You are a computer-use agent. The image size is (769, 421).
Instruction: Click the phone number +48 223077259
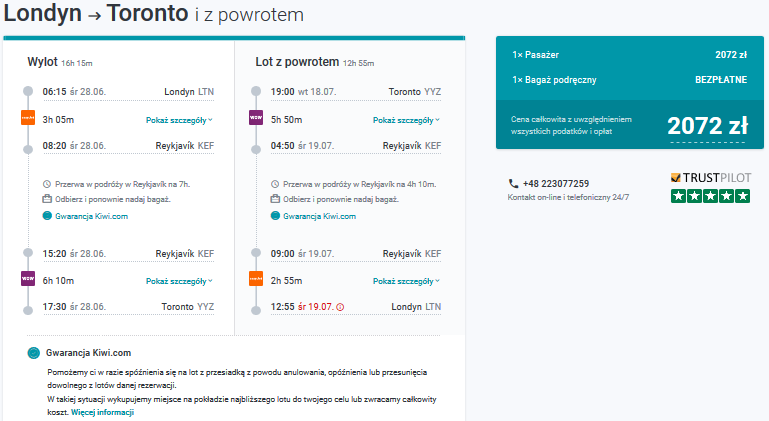[556, 184]
